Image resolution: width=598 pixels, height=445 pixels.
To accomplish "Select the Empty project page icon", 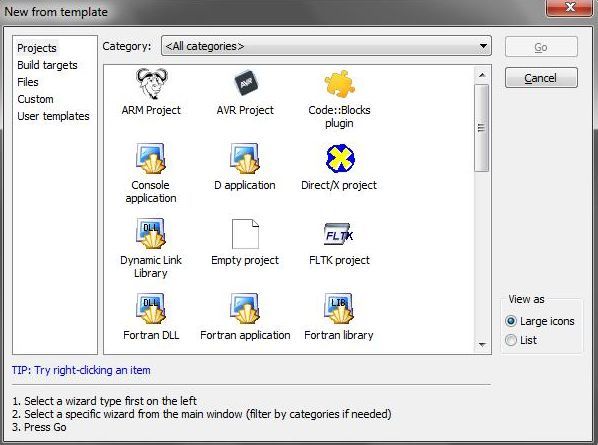I will (245, 234).
